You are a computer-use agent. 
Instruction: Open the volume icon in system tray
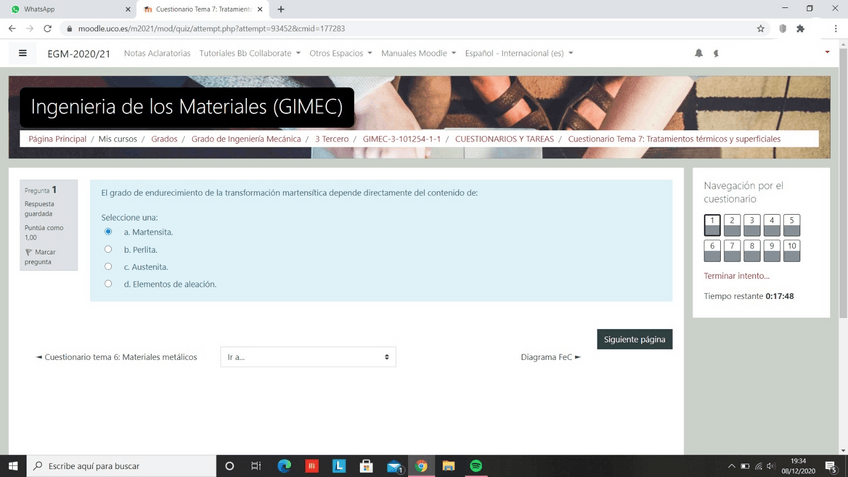(771, 466)
